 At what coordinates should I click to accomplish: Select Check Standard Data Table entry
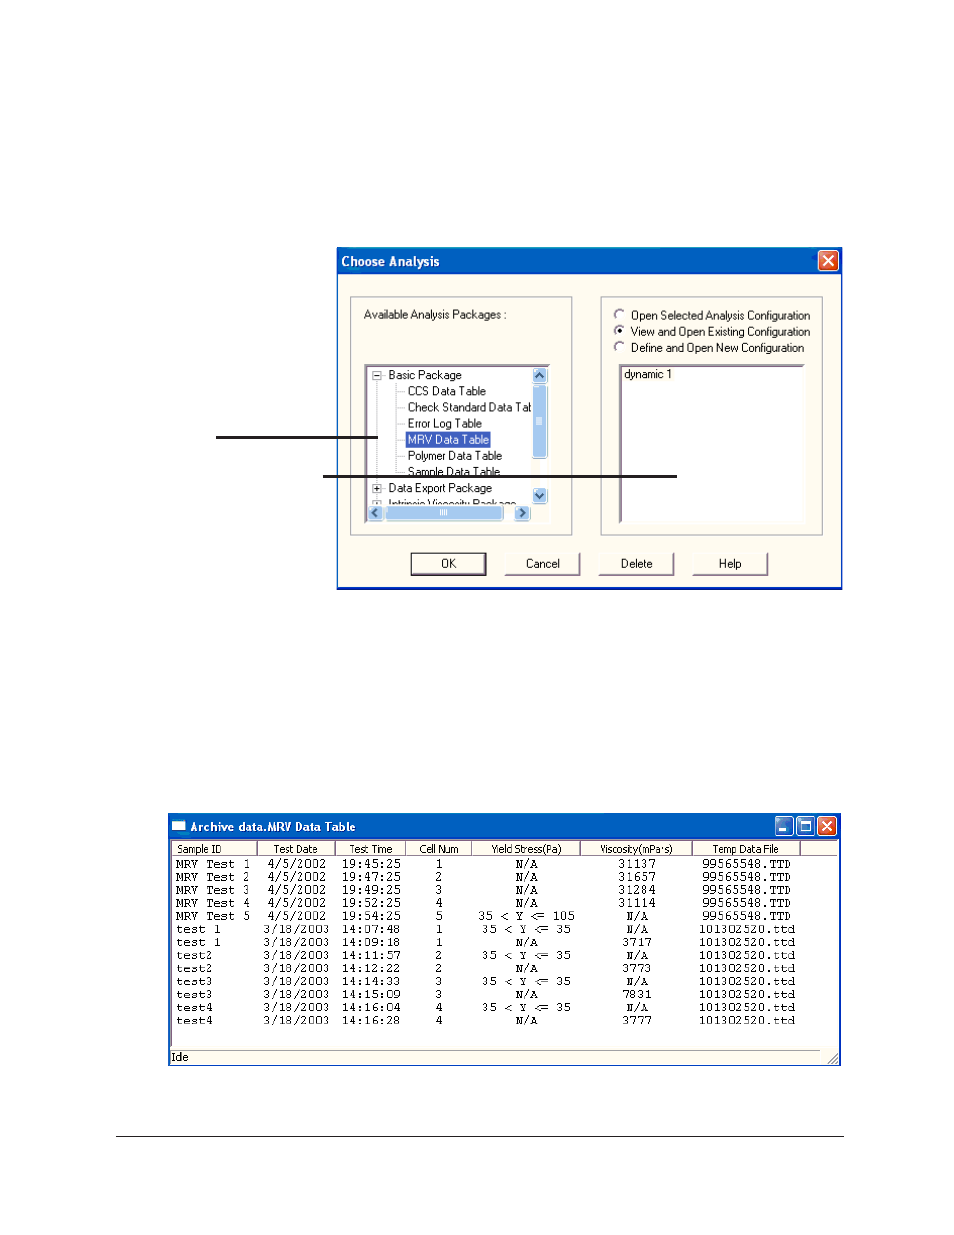(x=469, y=407)
